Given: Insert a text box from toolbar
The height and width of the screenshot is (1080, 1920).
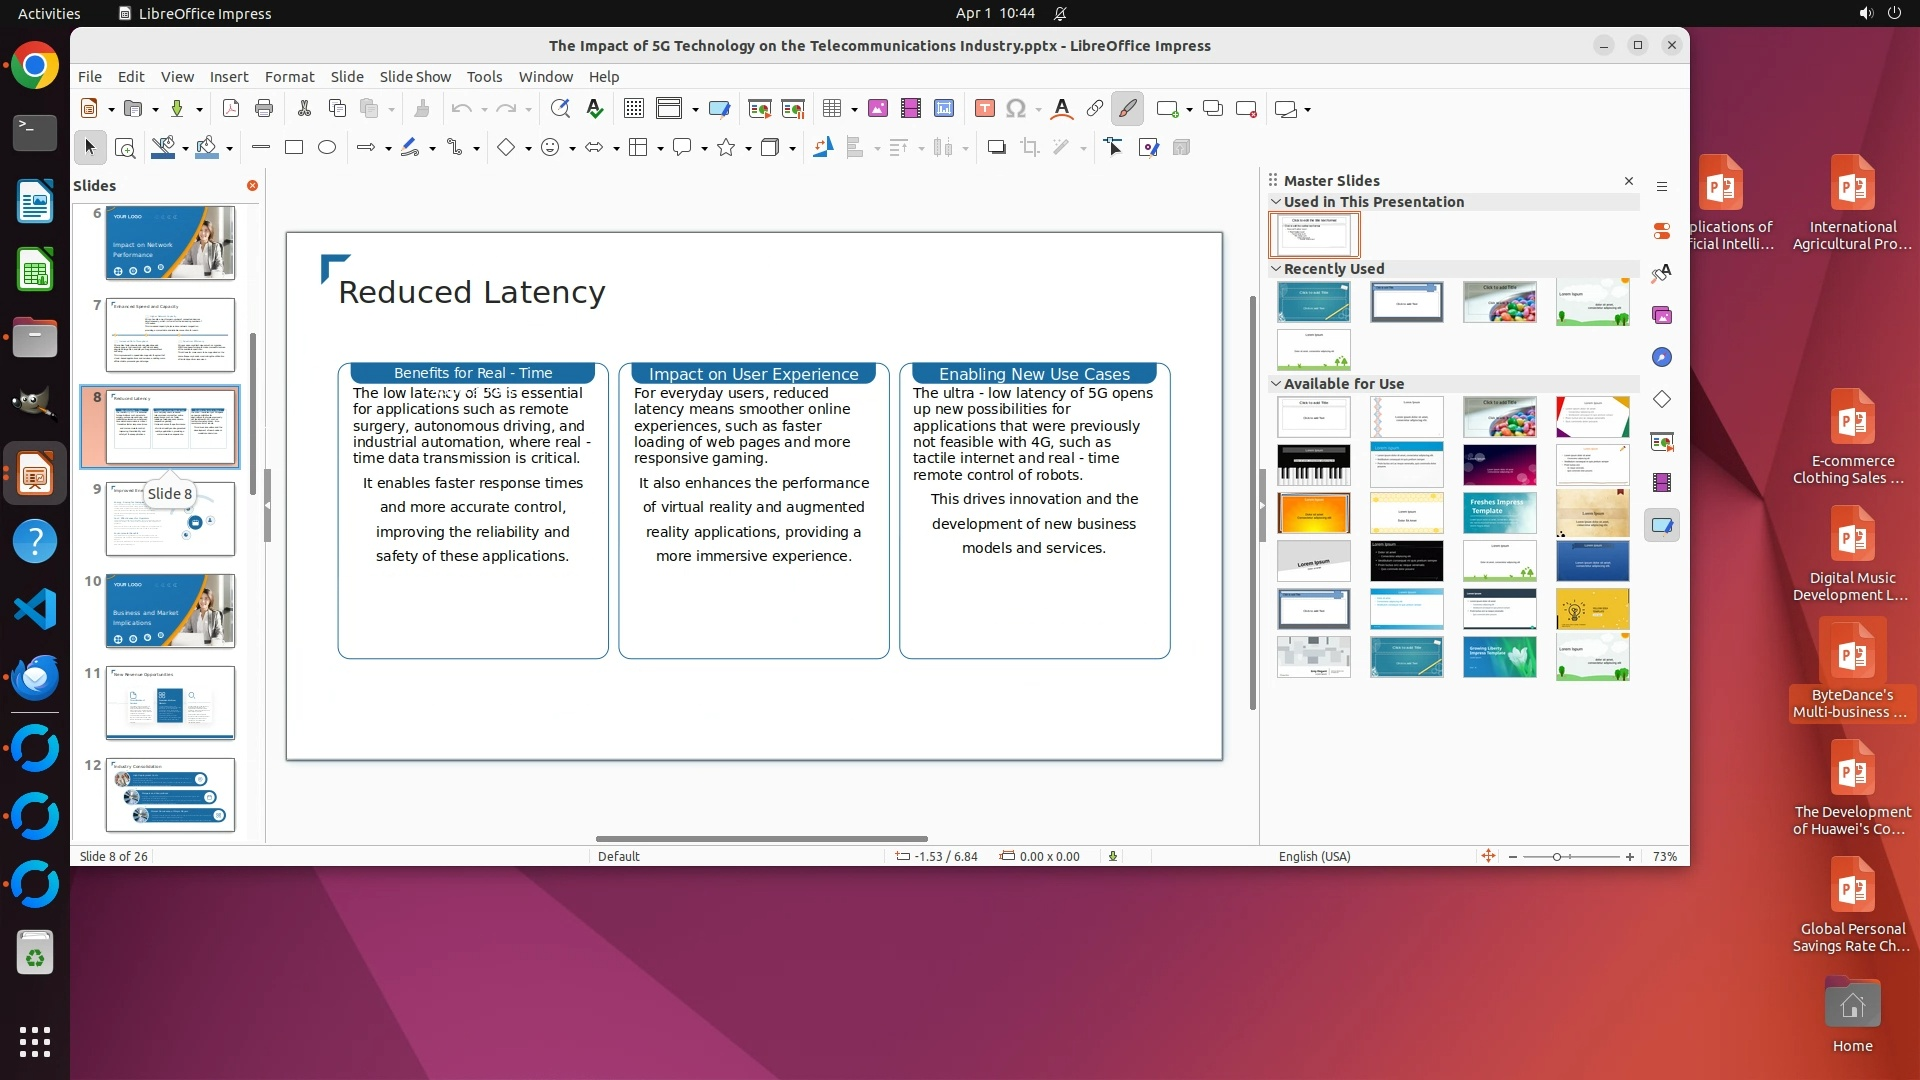Looking at the screenshot, I should pyautogui.click(x=984, y=109).
